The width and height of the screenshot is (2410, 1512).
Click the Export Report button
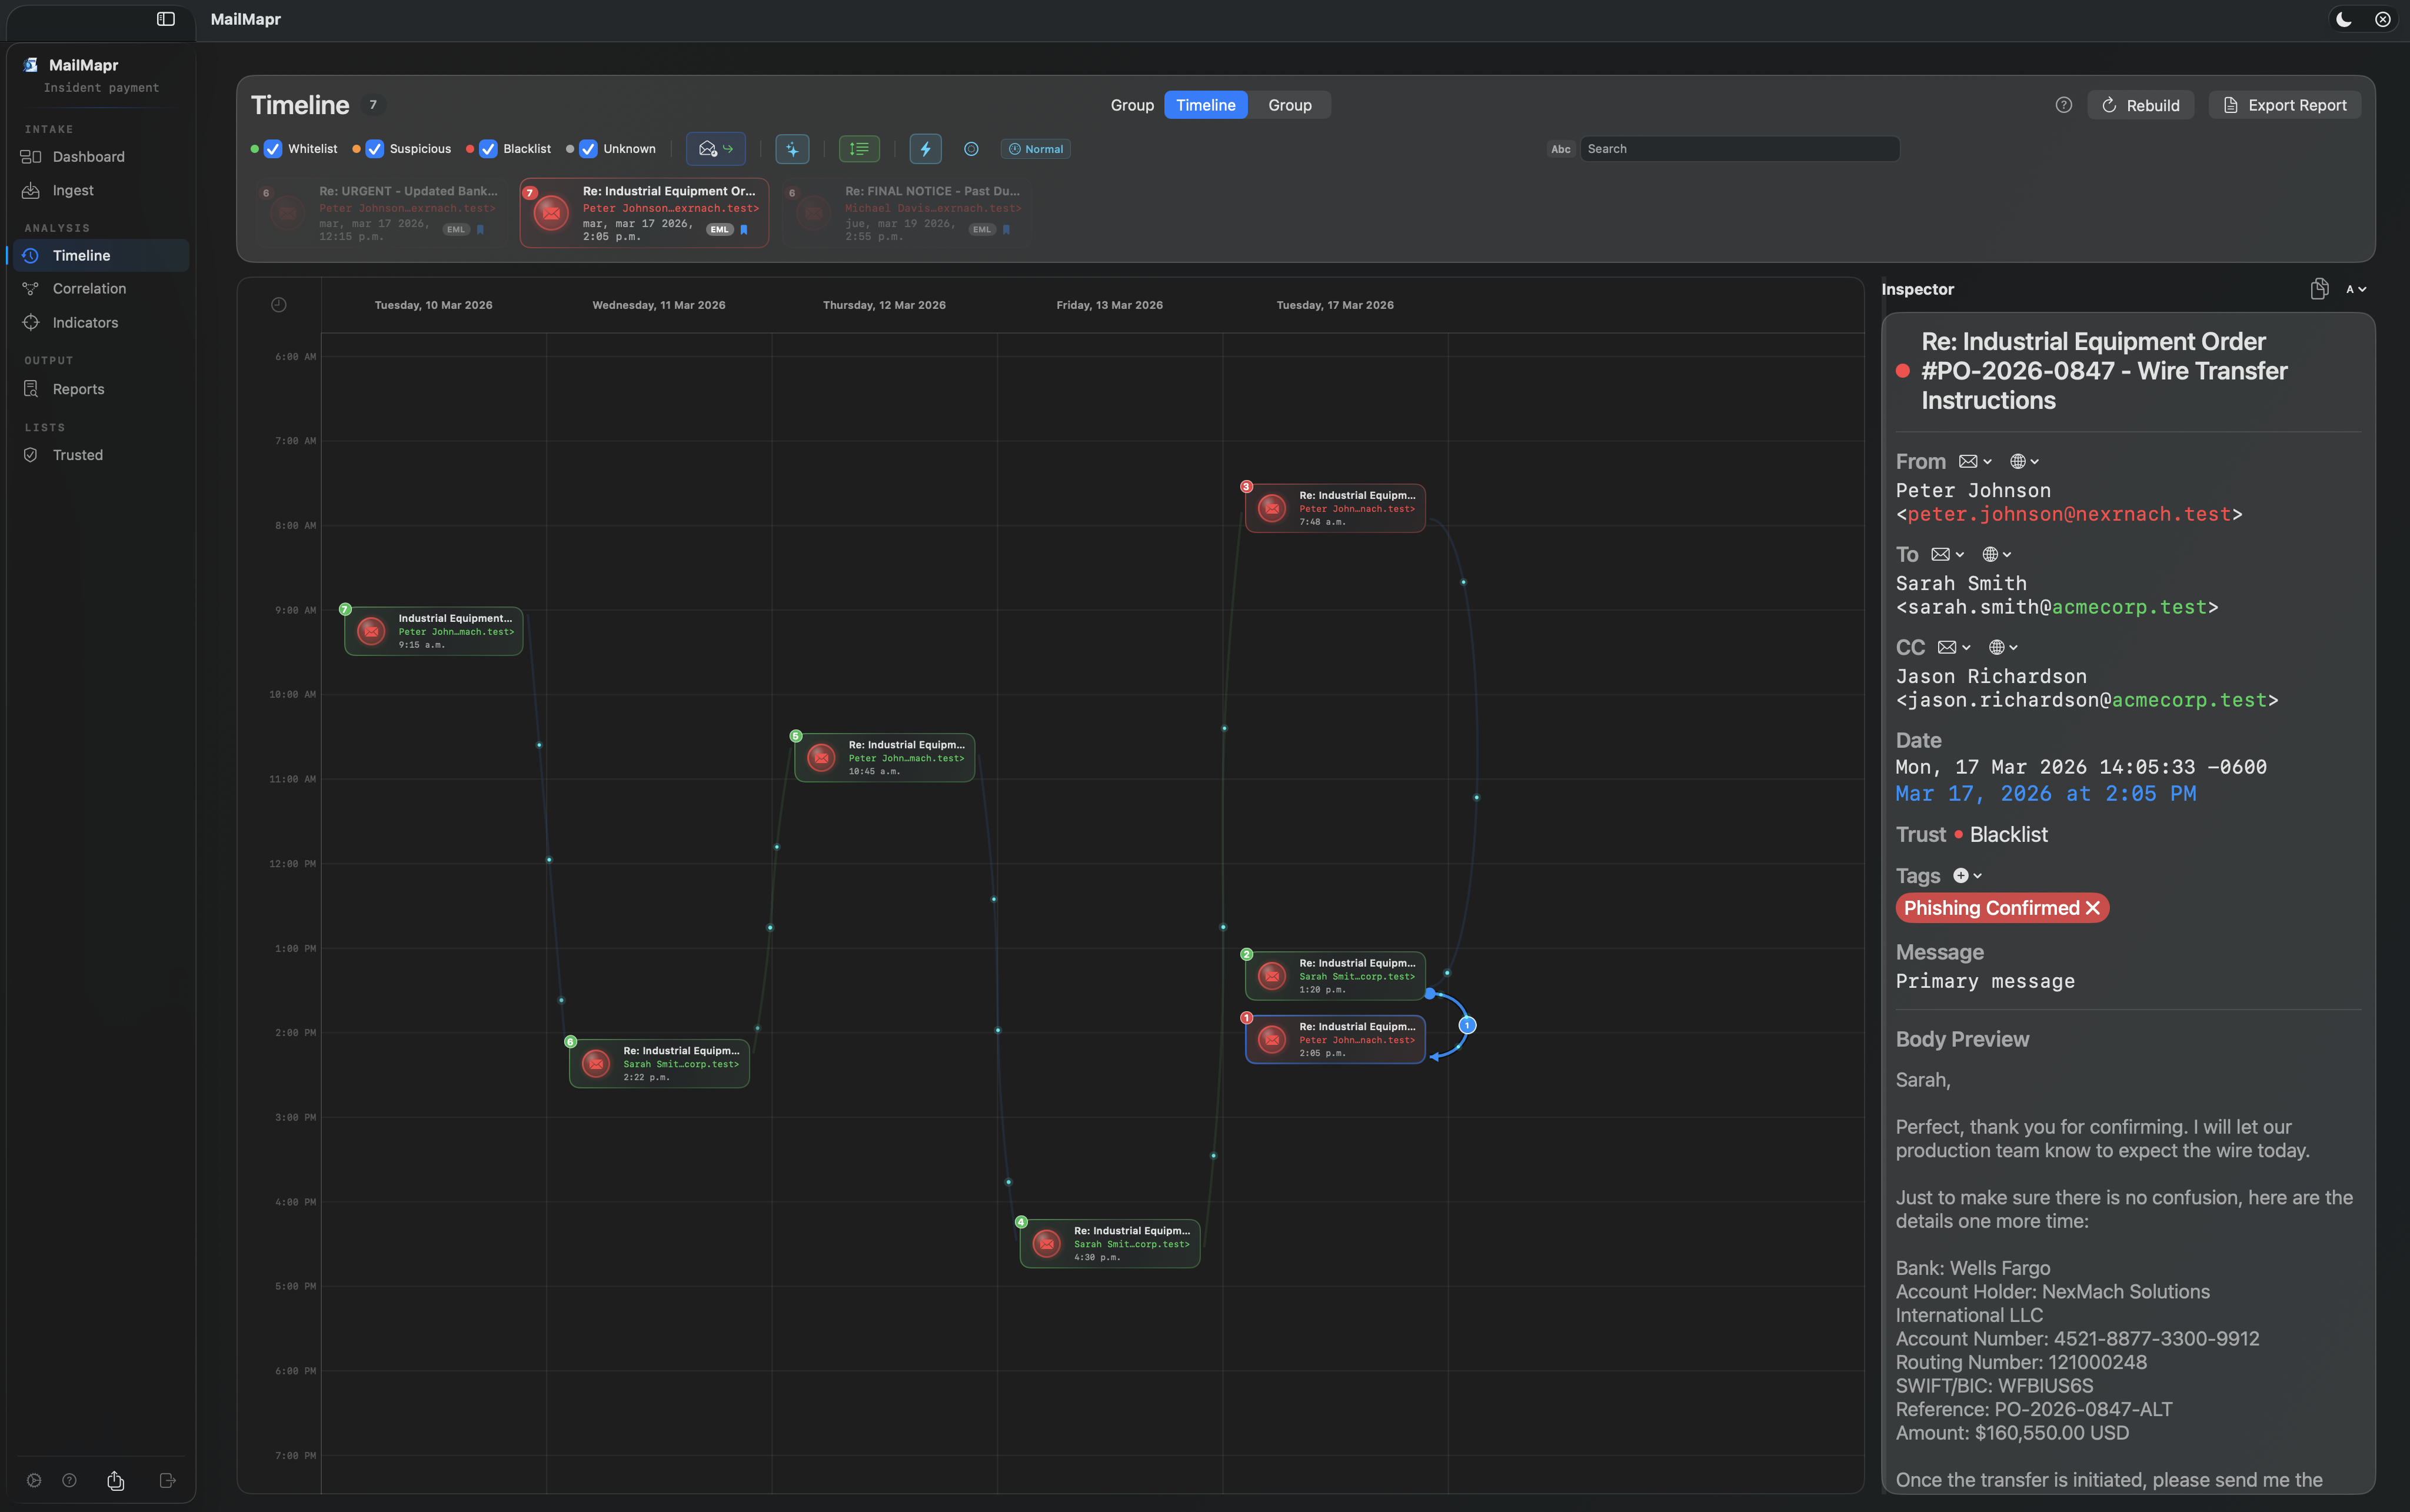[x=2284, y=104]
